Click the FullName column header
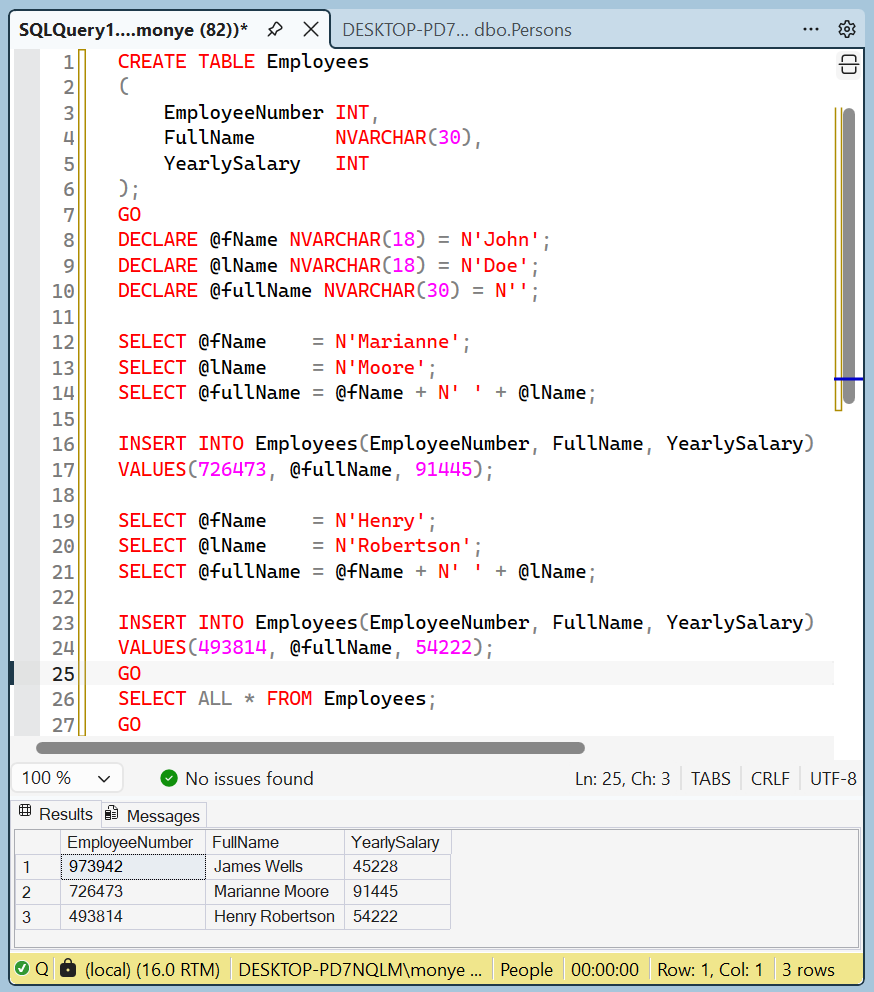Screen dimensions: 874x992 click(x=275, y=842)
